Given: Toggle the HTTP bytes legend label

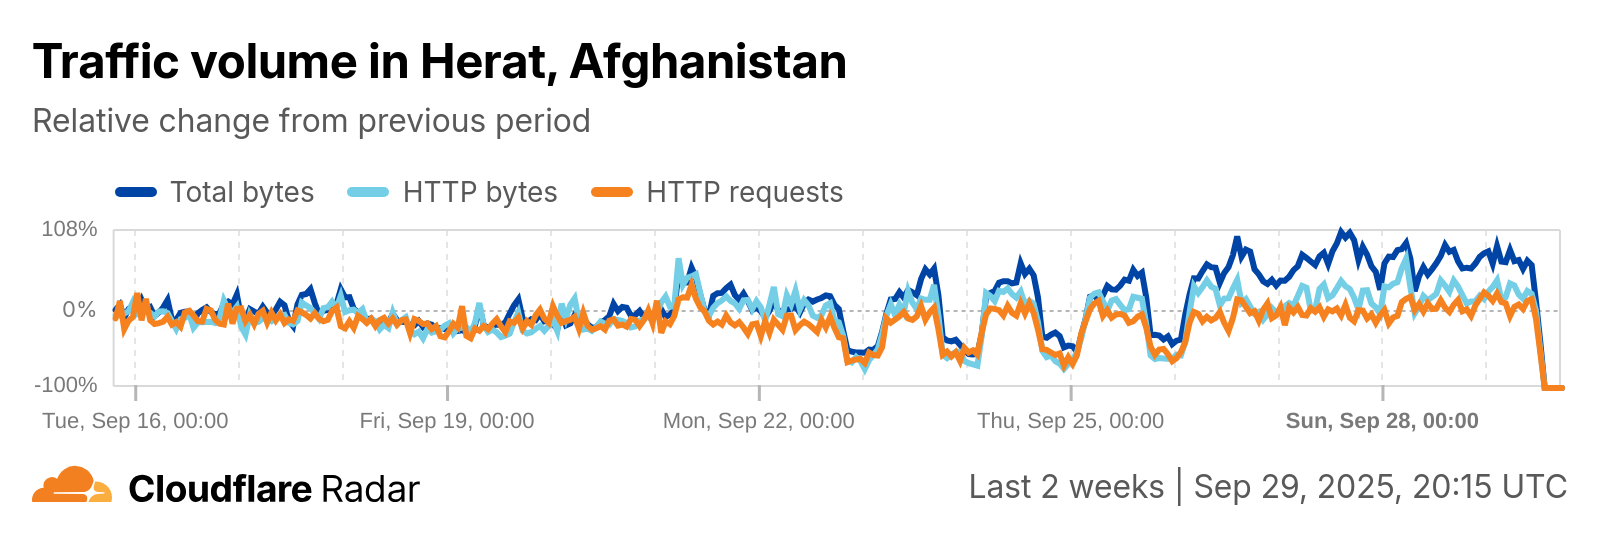Looking at the screenshot, I should pyautogui.click(x=480, y=192).
